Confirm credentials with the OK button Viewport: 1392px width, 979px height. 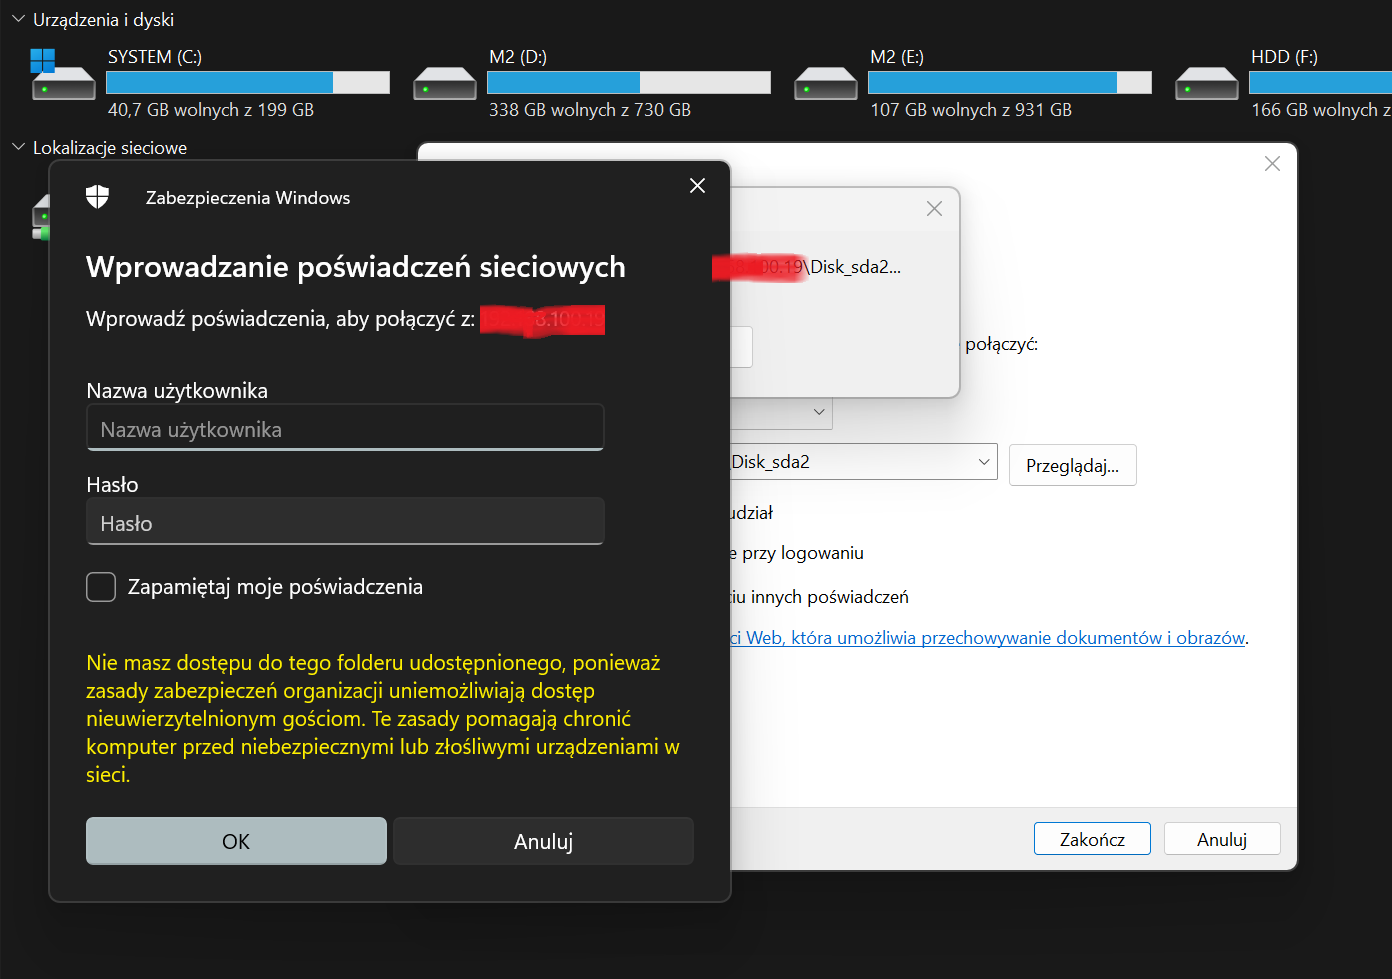[236, 841]
